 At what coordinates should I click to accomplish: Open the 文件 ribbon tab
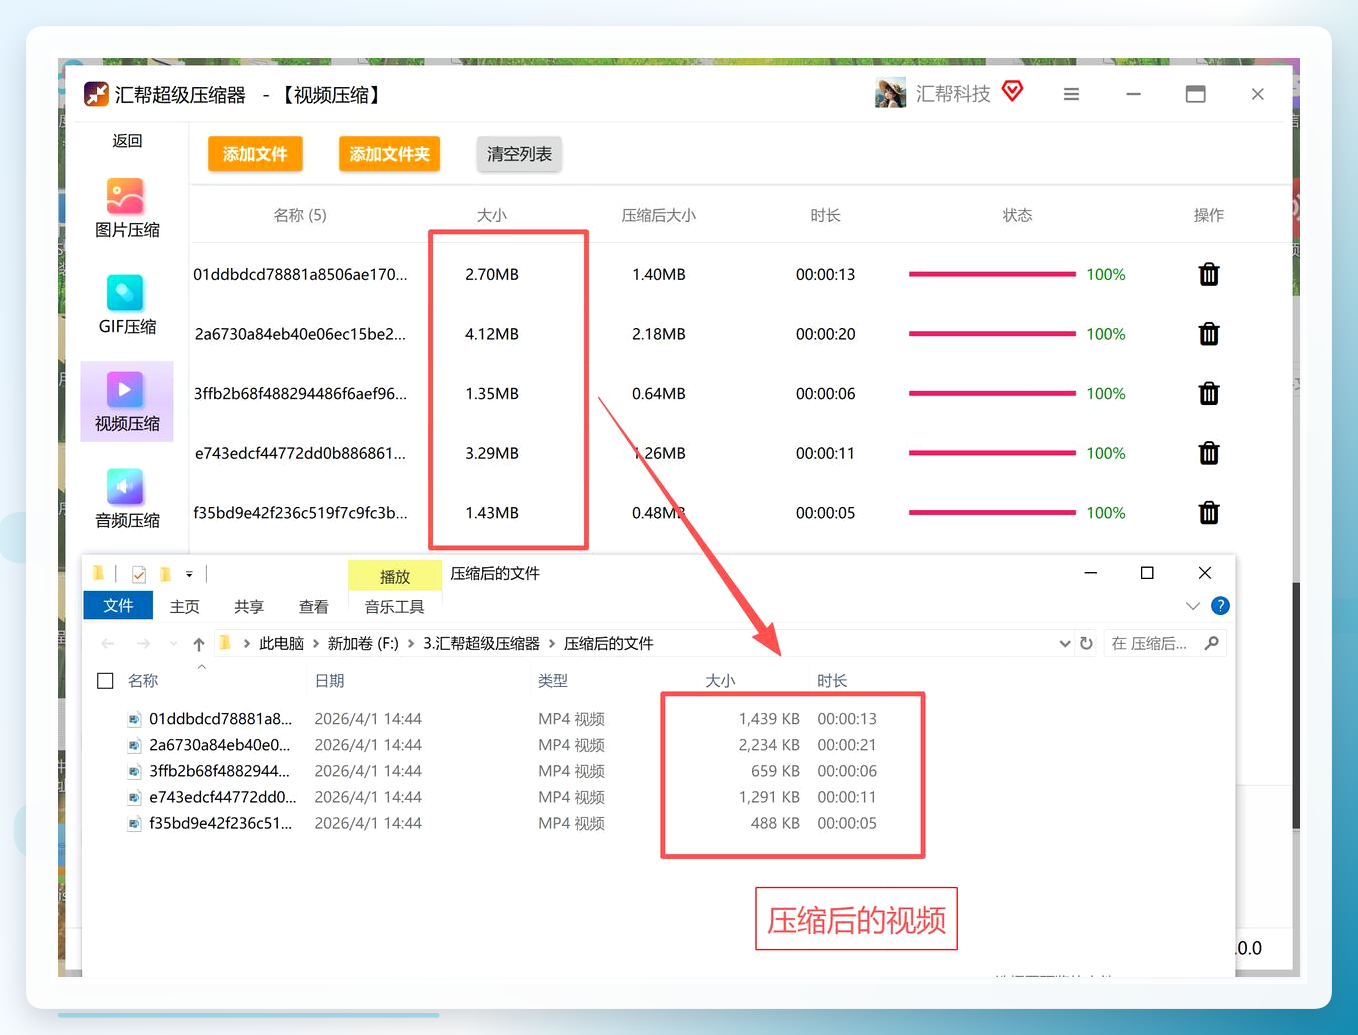(x=118, y=606)
